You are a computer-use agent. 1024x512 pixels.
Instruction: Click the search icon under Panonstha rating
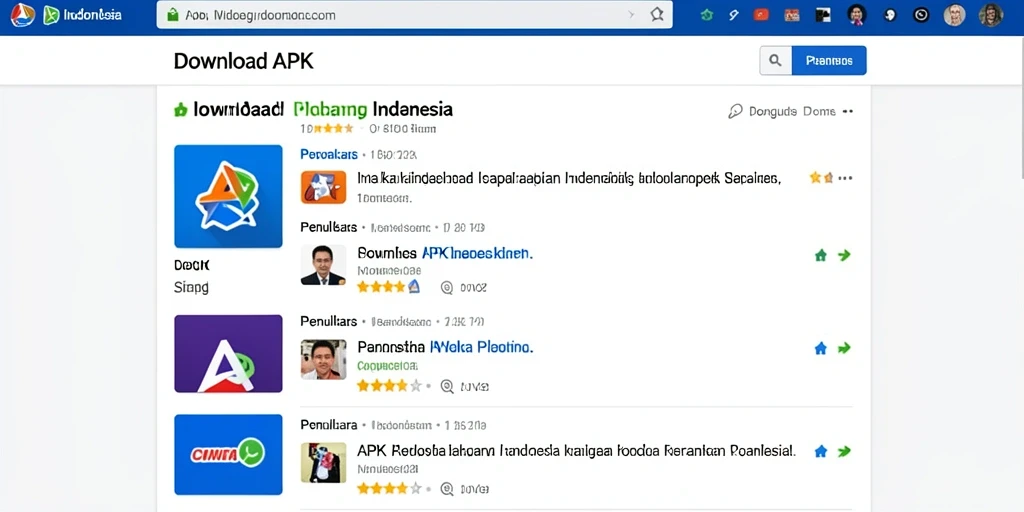click(x=447, y=387)
